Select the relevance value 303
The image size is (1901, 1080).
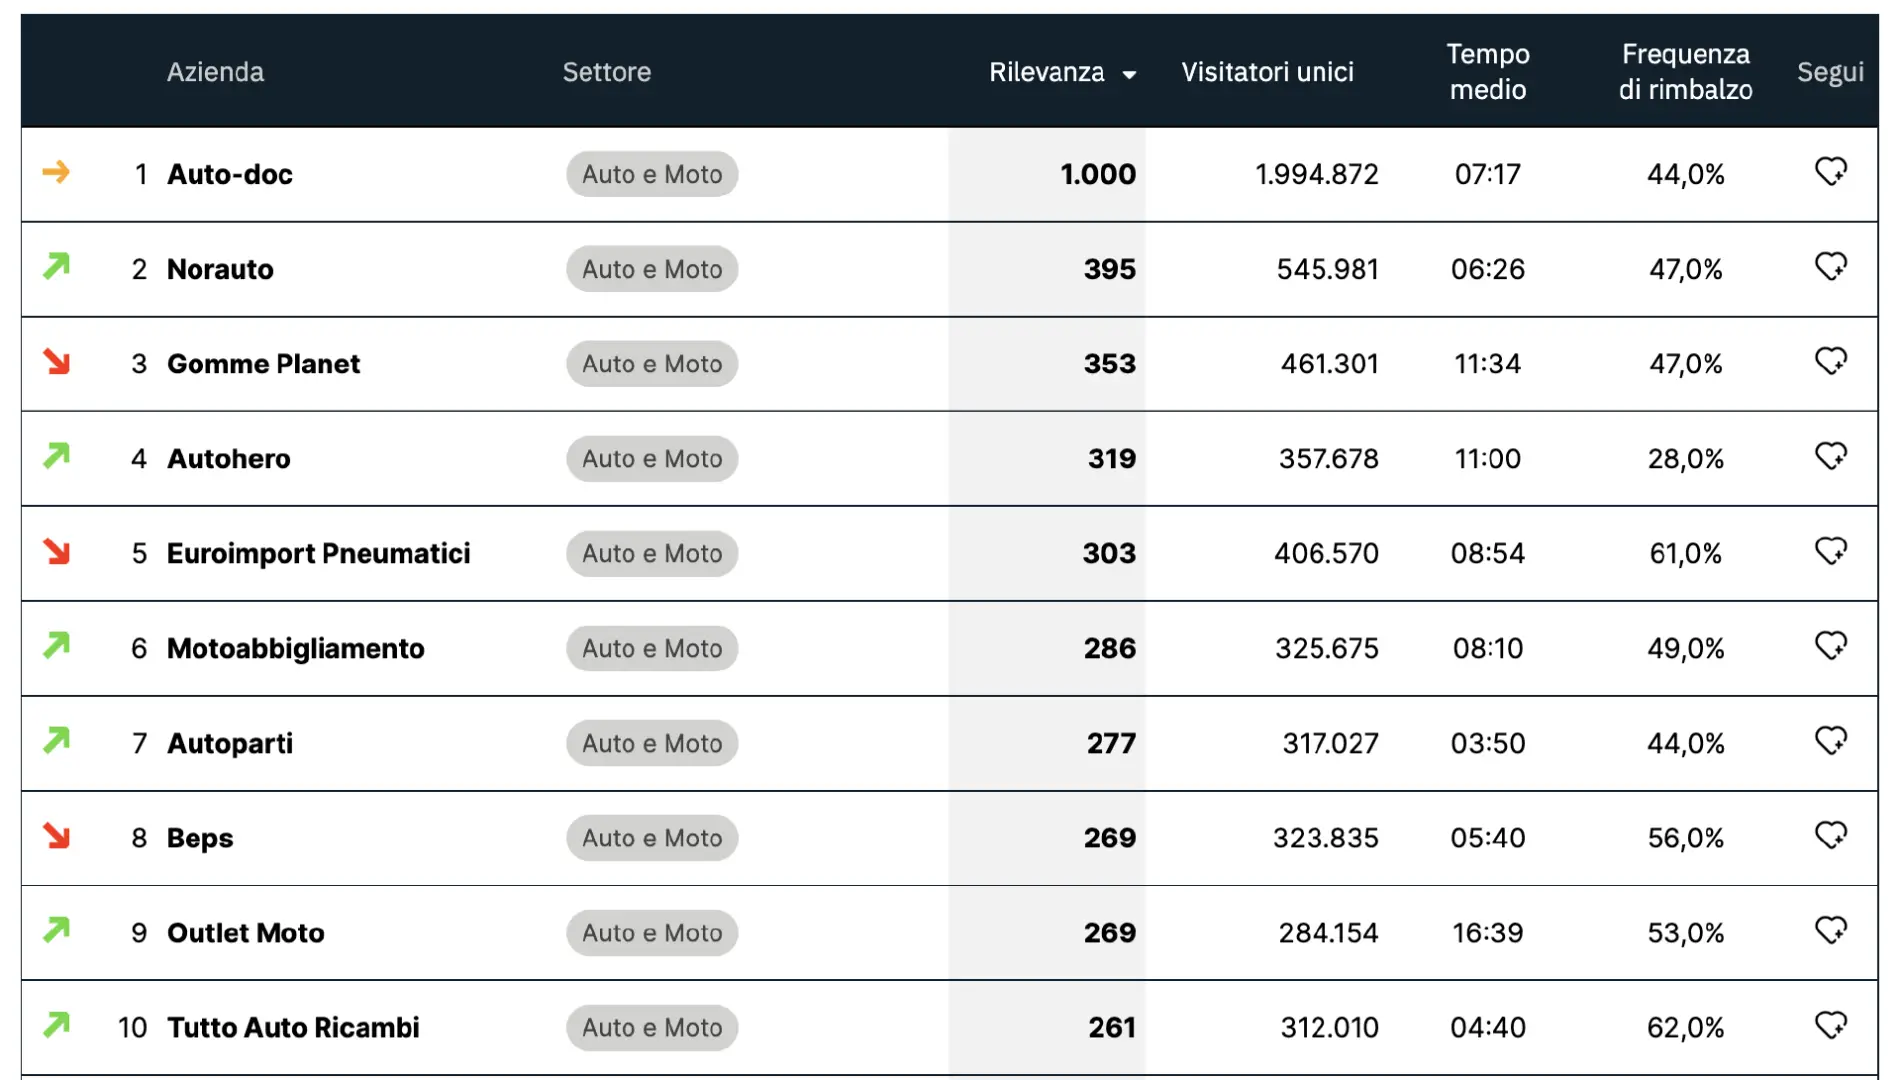click(1109, 554)
